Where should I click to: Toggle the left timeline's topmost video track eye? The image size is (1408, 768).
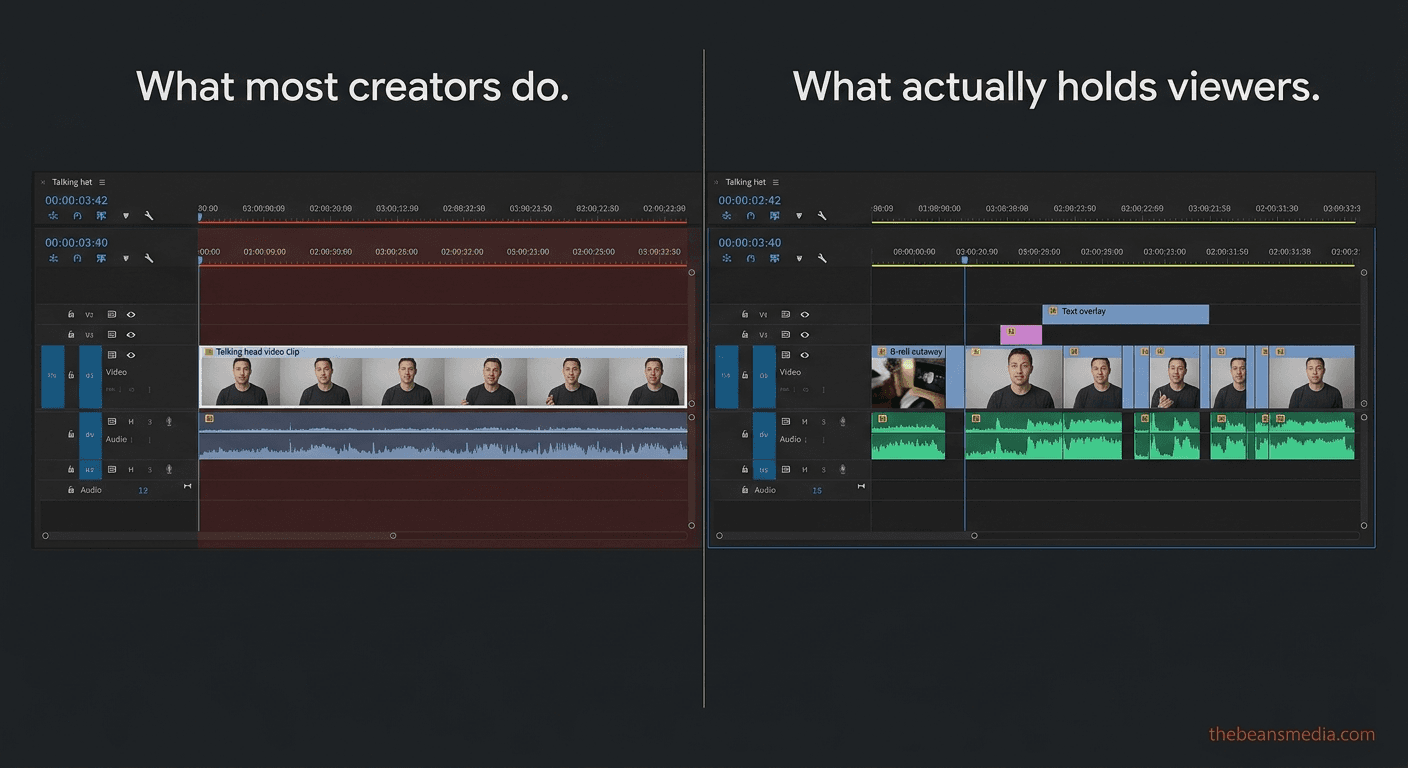[x=131, y=314]
